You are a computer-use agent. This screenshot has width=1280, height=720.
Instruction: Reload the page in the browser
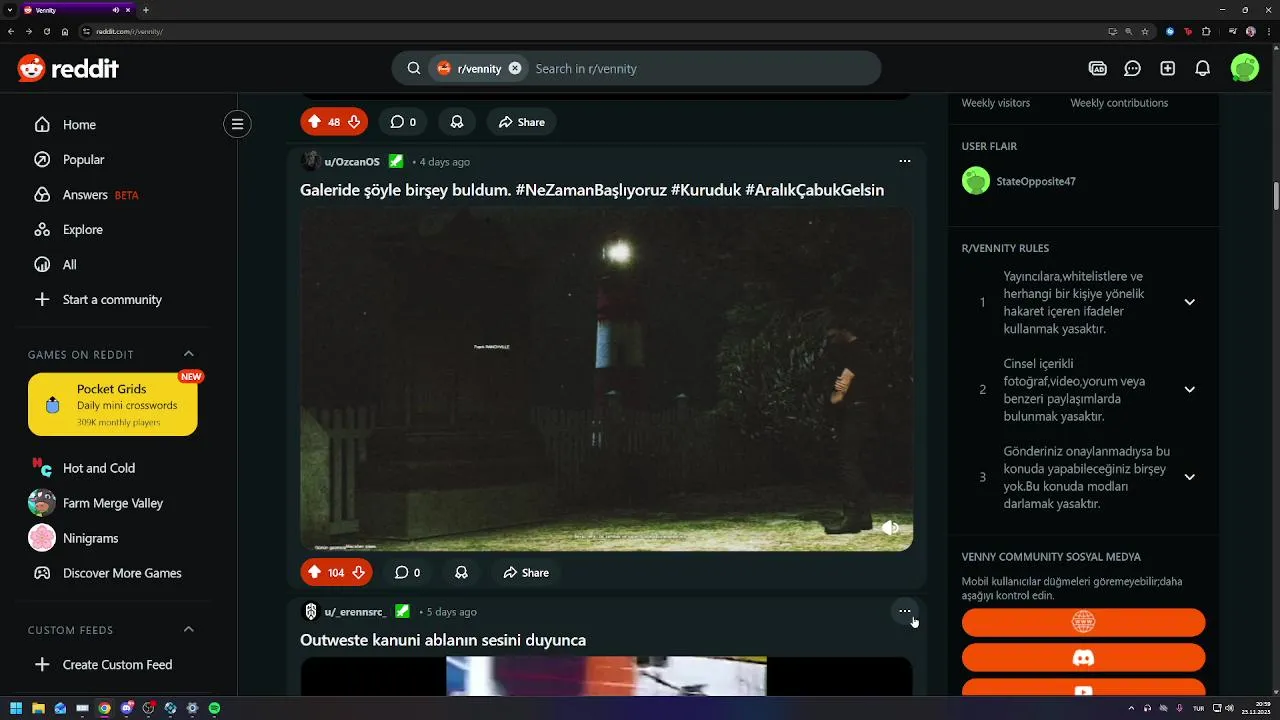click(x=46, y=31)
